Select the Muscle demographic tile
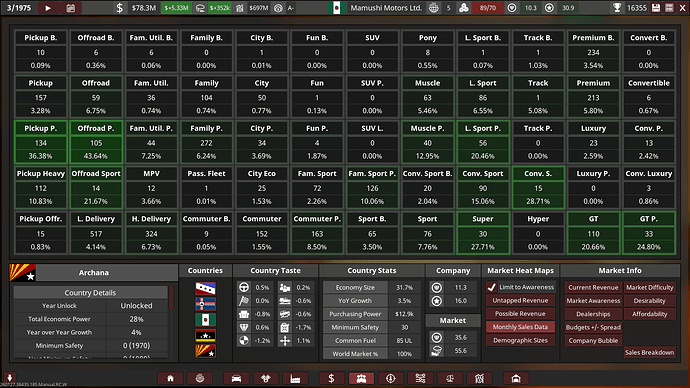 coord(427,97)
